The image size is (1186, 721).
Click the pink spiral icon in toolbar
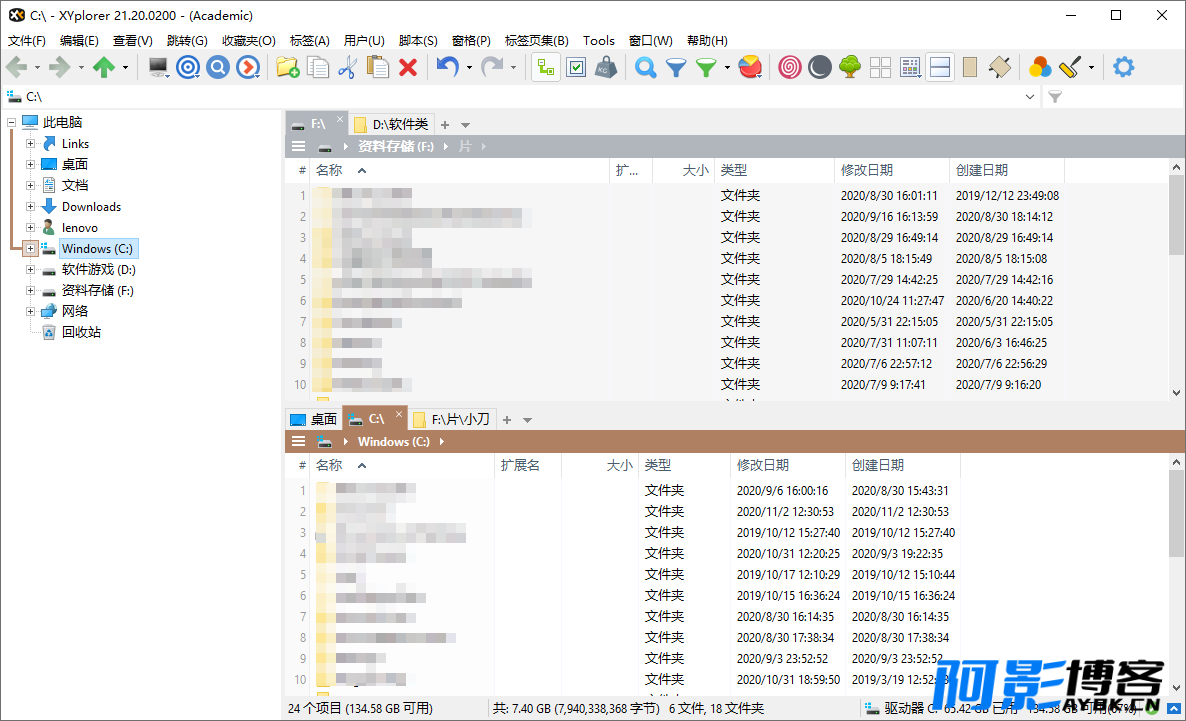coord(790,67)
